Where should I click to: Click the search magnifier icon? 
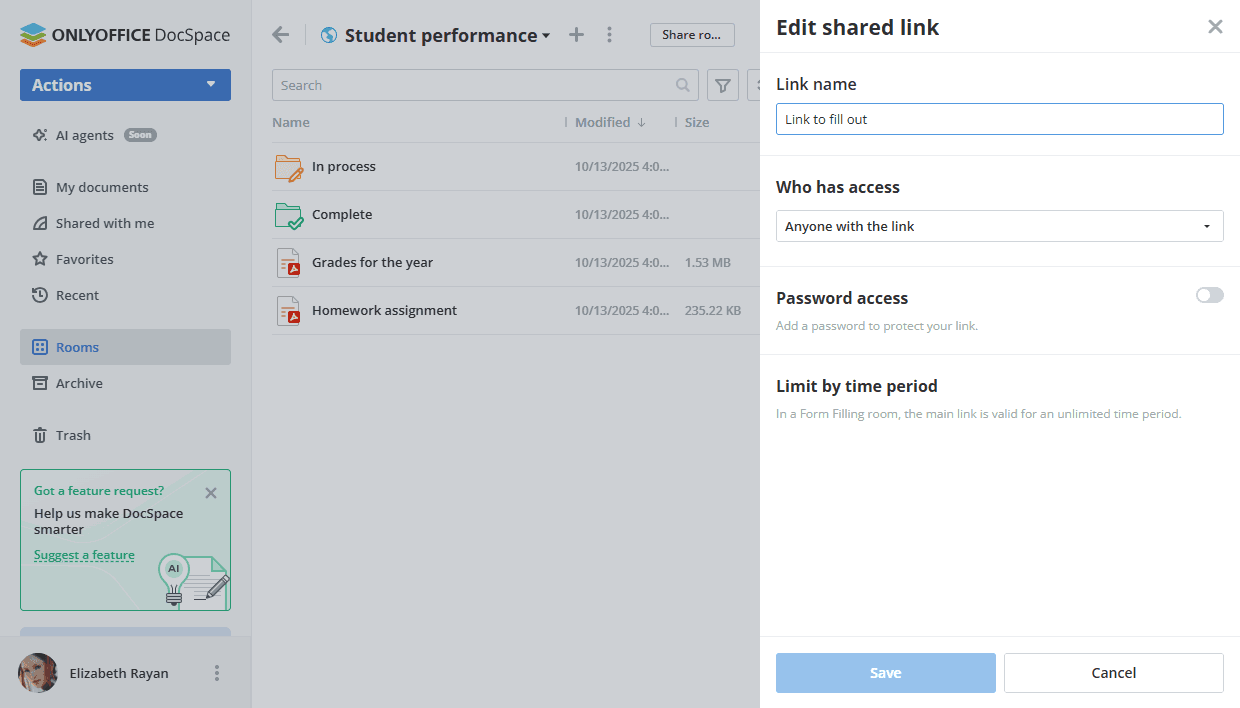[x=683, y=85]
